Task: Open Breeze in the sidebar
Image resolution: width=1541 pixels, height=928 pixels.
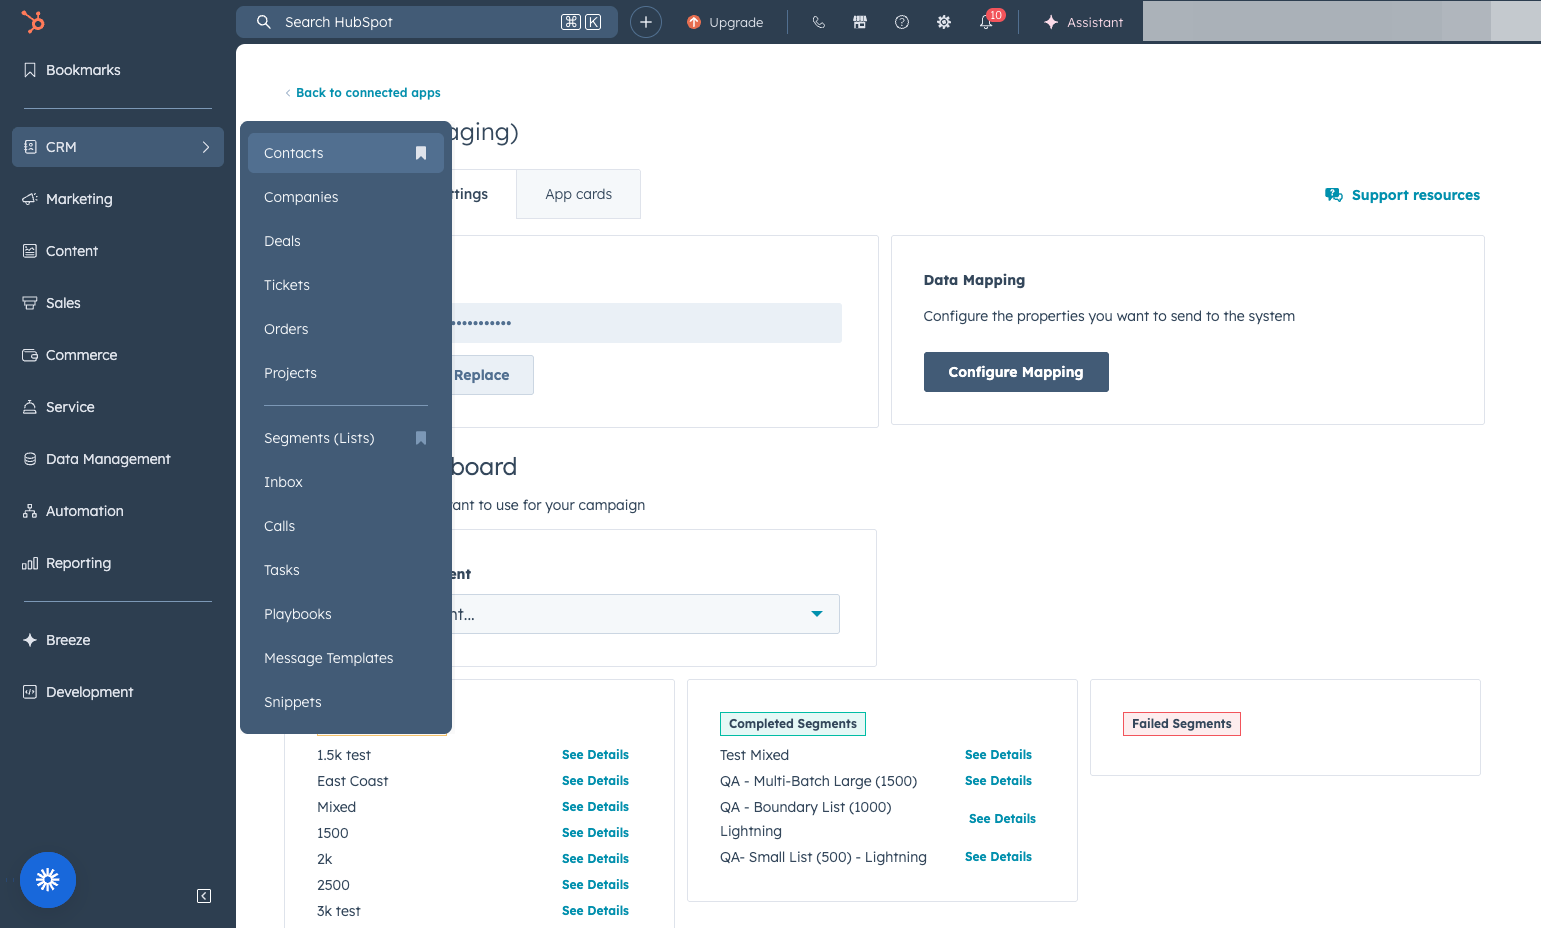Action: [118, 640]
